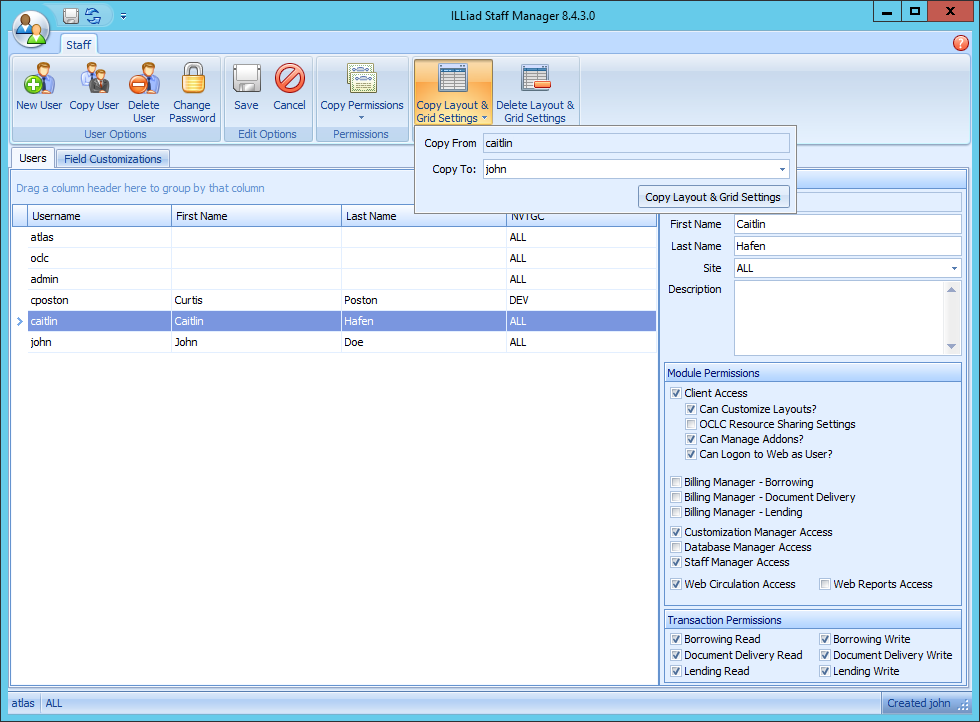Check the Web Reports Access box
The width and height of the screenshot is (980, 722).
pos(824,584)
